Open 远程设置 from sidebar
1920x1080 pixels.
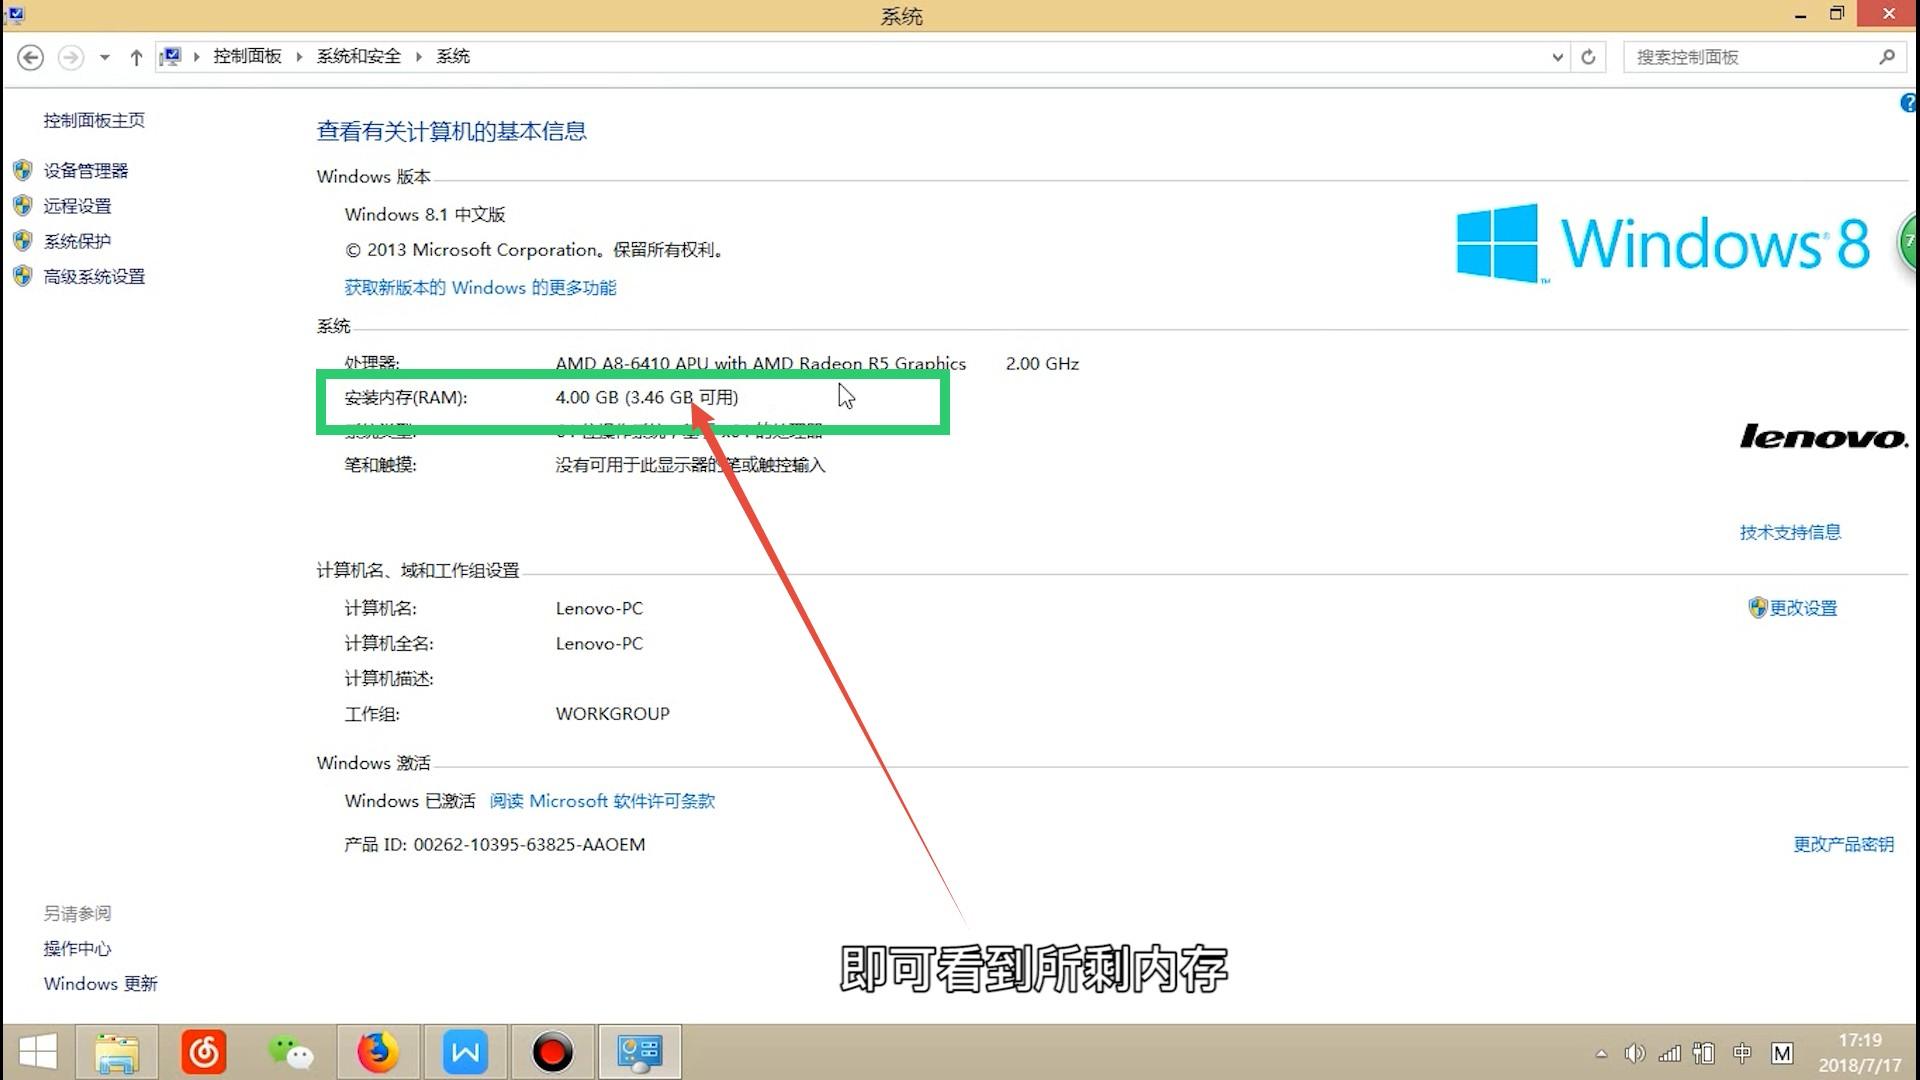tap(77, 206)
